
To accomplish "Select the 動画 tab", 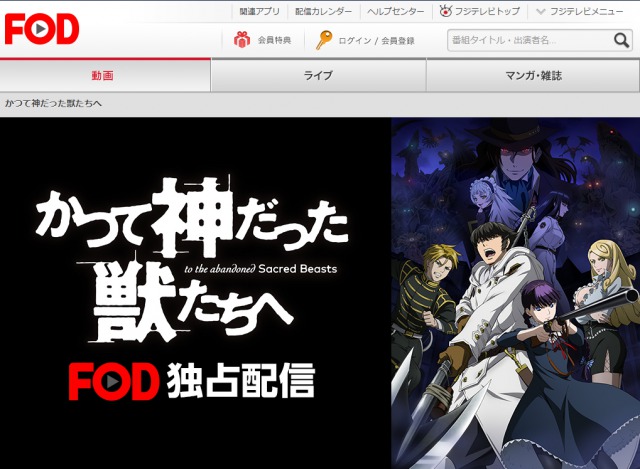I will pos(105,76).
